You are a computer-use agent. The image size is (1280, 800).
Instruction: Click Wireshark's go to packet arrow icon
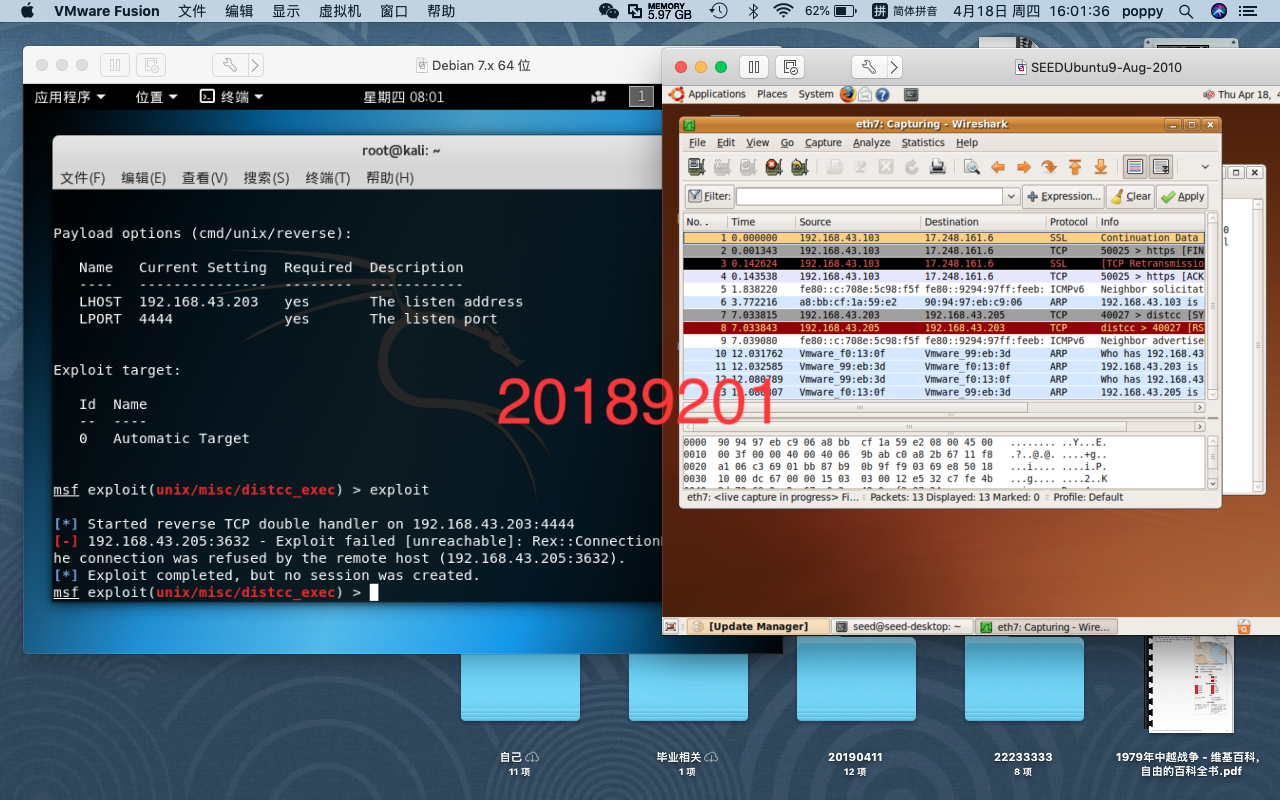pos(1049,167)
